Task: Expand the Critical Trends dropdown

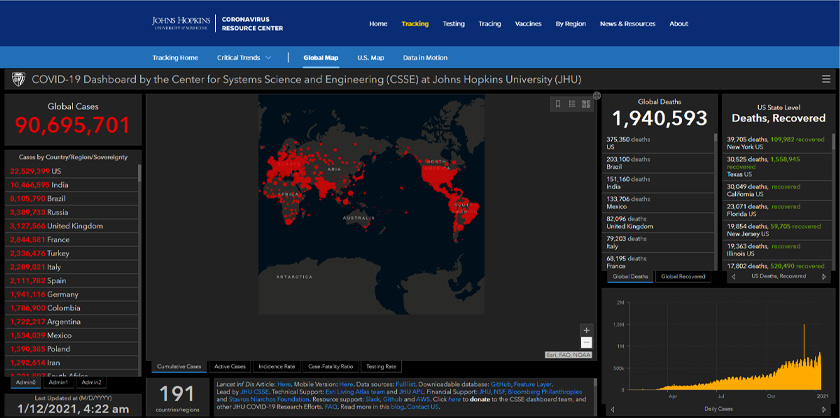Action: pos(244,58)
